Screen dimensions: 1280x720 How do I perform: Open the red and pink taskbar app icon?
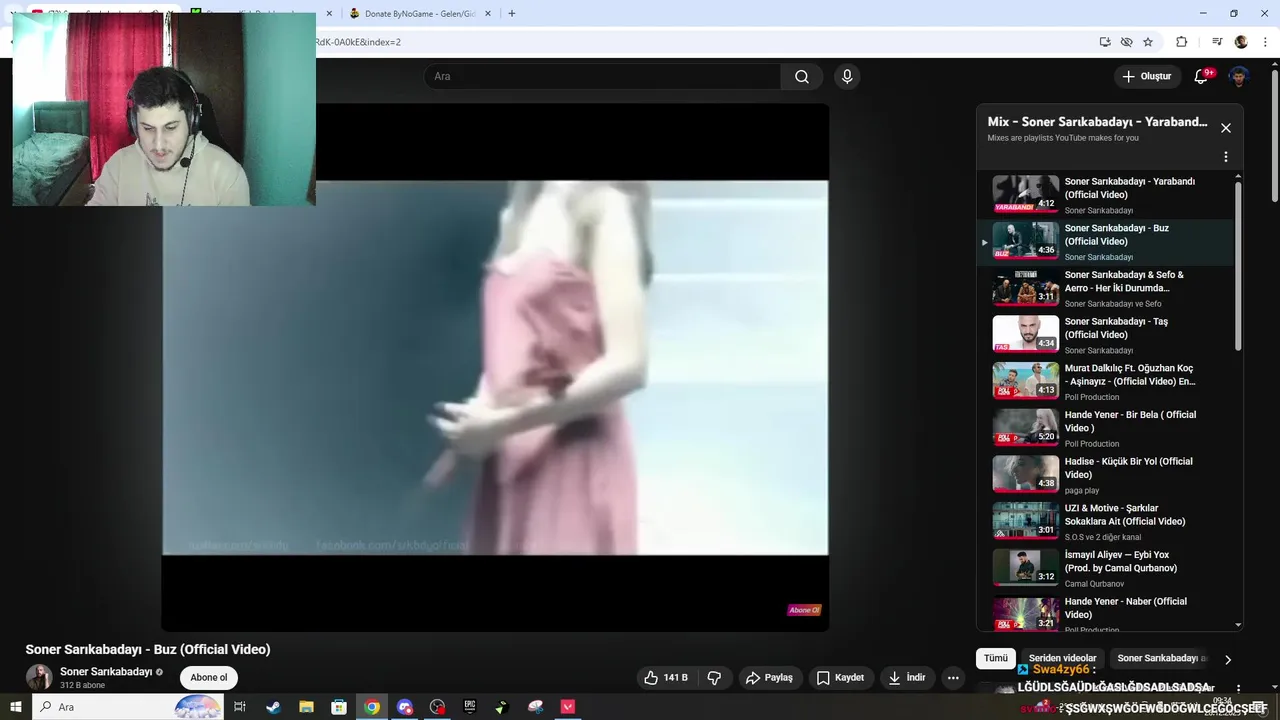pyautogui.click(x=568, y=707)
